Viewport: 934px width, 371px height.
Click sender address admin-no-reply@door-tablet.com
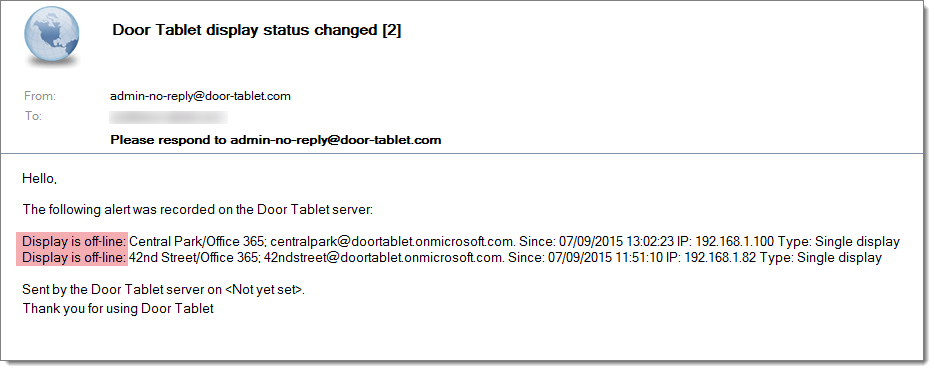tap(201, 96)
